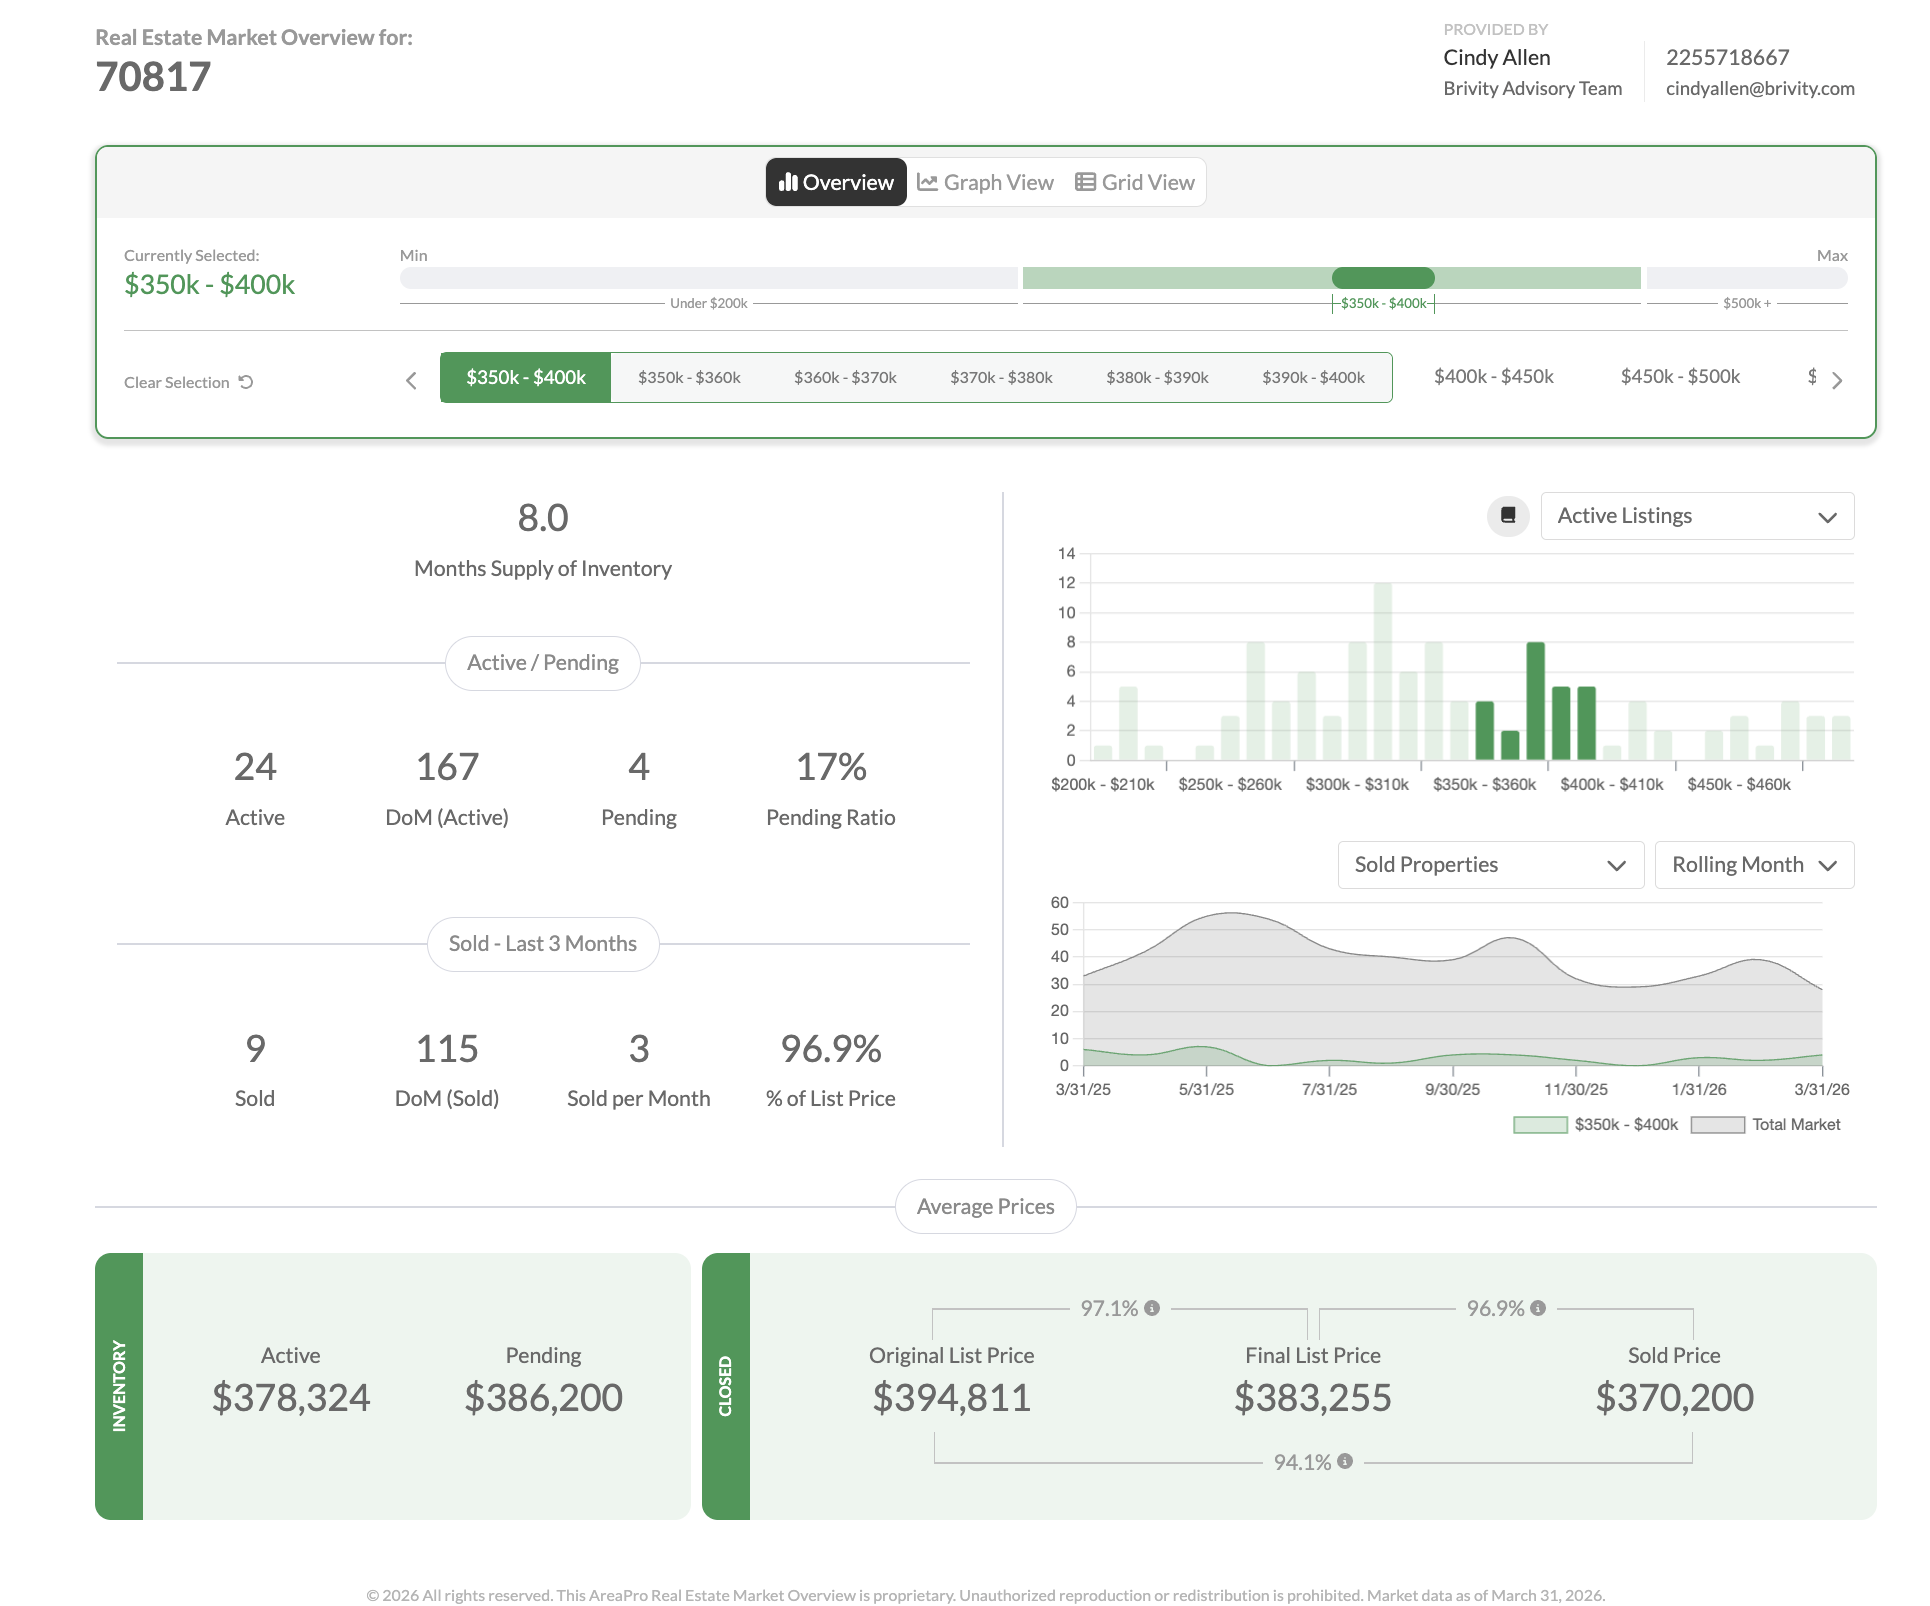
Task: Click the $350k - $400k slider handle
Action: click(x=1383, y=278)
